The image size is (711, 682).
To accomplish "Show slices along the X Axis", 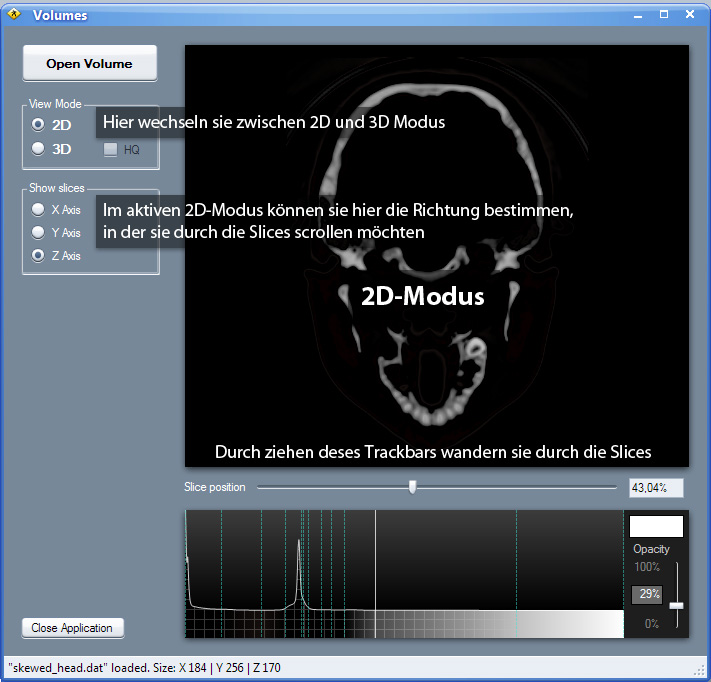I will [x=39, y=210].
